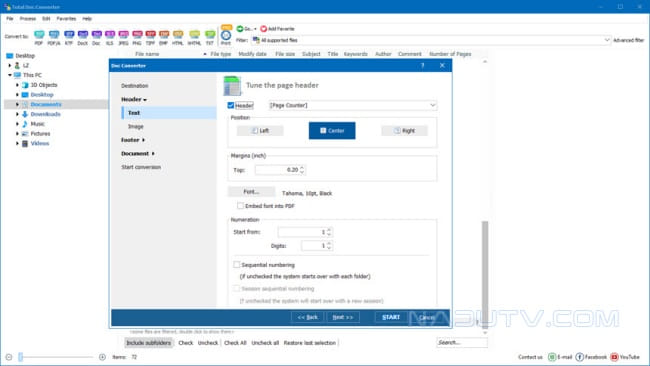Click the thumbnail zoom slider handle
The width and height of the screenshot is (650, 366).
(x=20, y=357)
